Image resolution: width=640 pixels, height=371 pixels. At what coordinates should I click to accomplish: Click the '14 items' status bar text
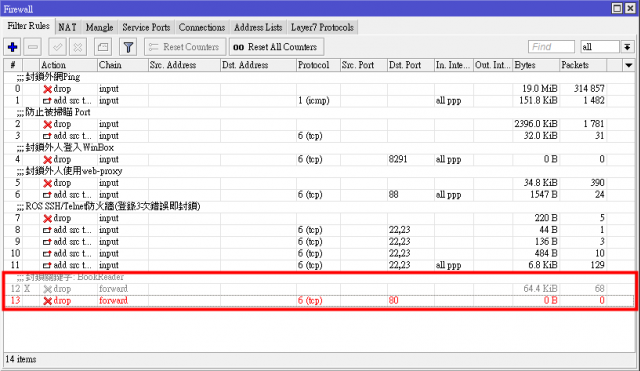tap(21, 360)
